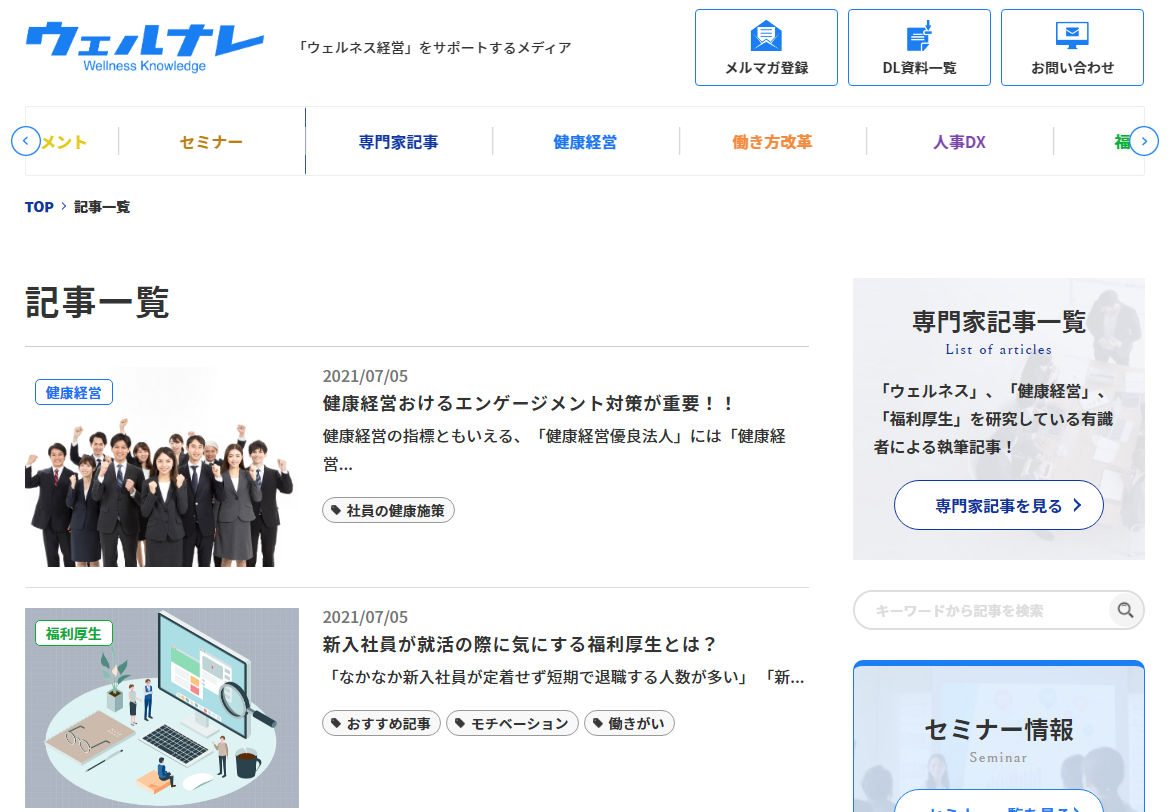1174x812 pixels.
Task: Select the 人事DX menu item
Action: [x=959, y=142]
